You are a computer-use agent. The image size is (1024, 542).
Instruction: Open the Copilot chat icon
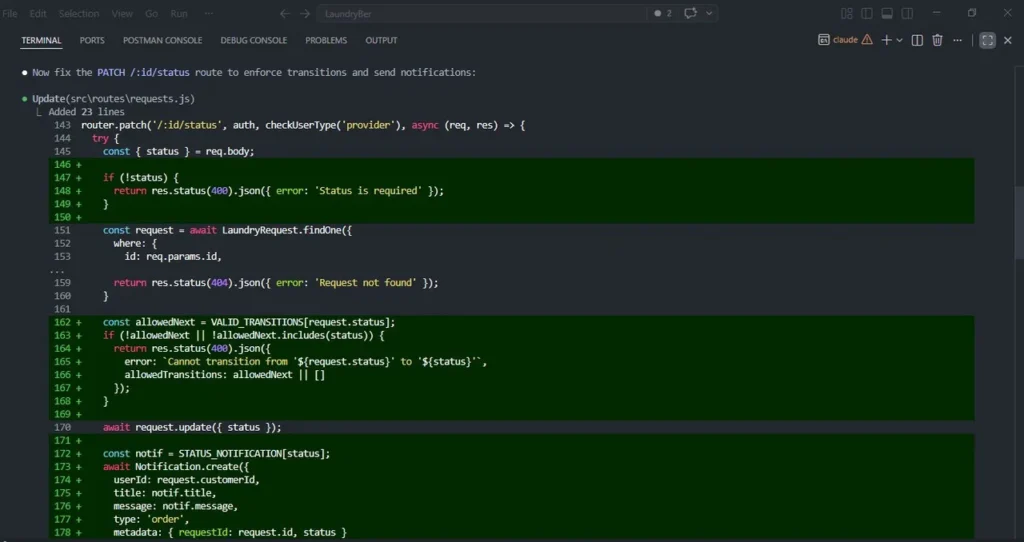690,14
